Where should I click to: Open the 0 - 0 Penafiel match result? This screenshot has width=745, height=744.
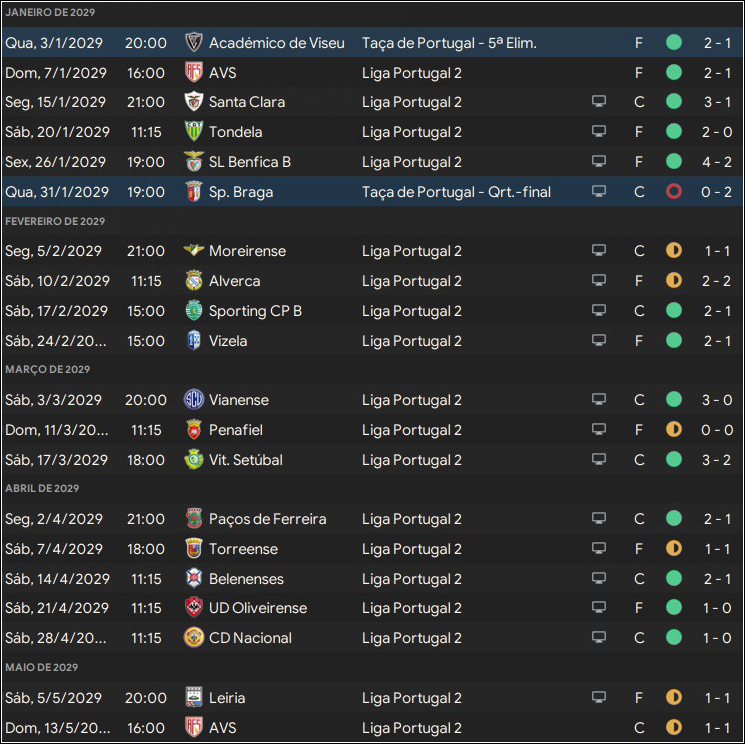pos(717,430)
